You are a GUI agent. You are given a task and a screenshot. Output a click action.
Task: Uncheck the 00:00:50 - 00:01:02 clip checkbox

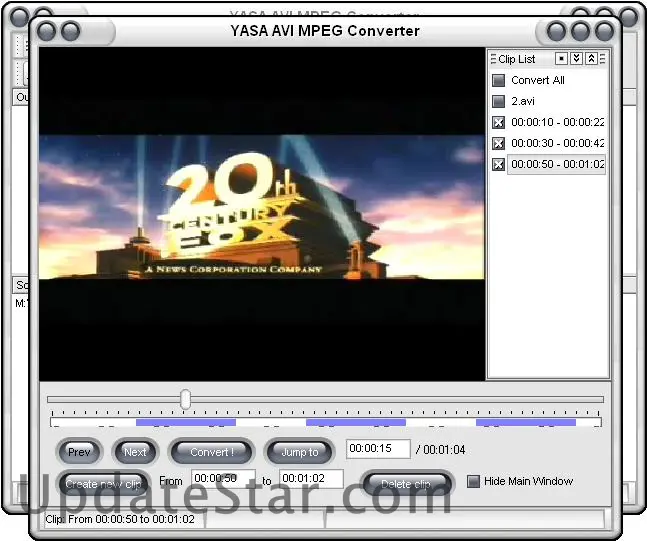(x=498, y=165)
